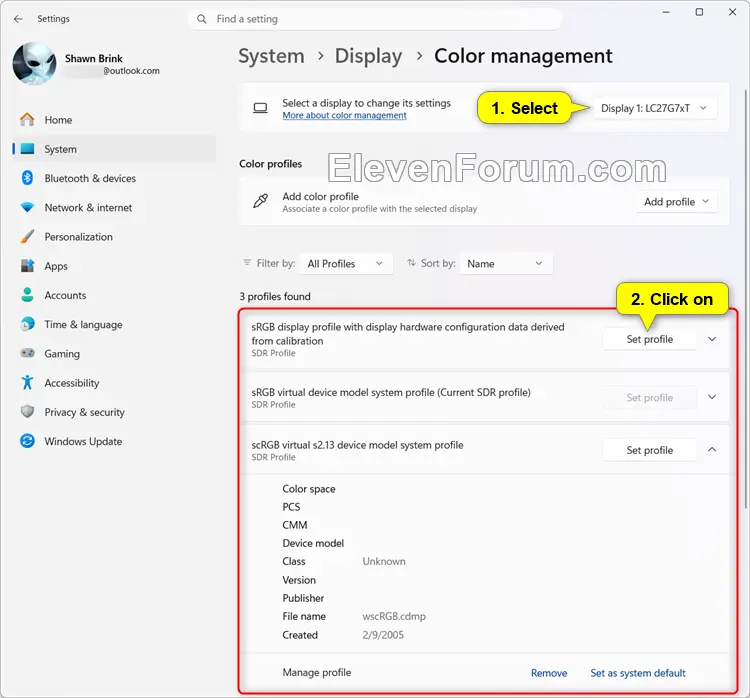
Task: Click the 3 profiles found text
Action: point(275,297)
